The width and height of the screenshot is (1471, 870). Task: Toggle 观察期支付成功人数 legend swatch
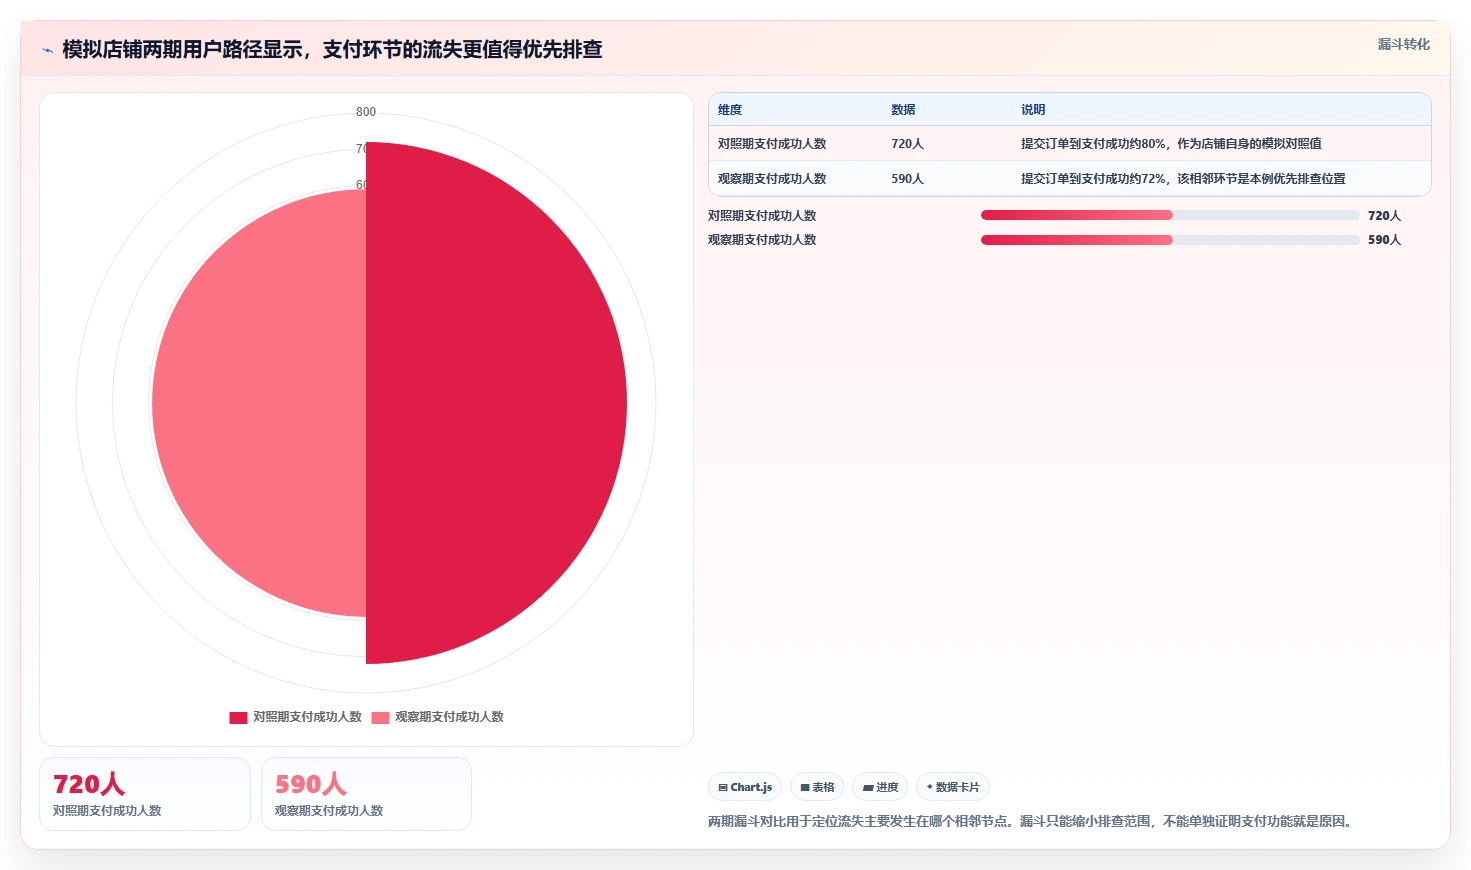pyautogui.click(x=380, y=717)
